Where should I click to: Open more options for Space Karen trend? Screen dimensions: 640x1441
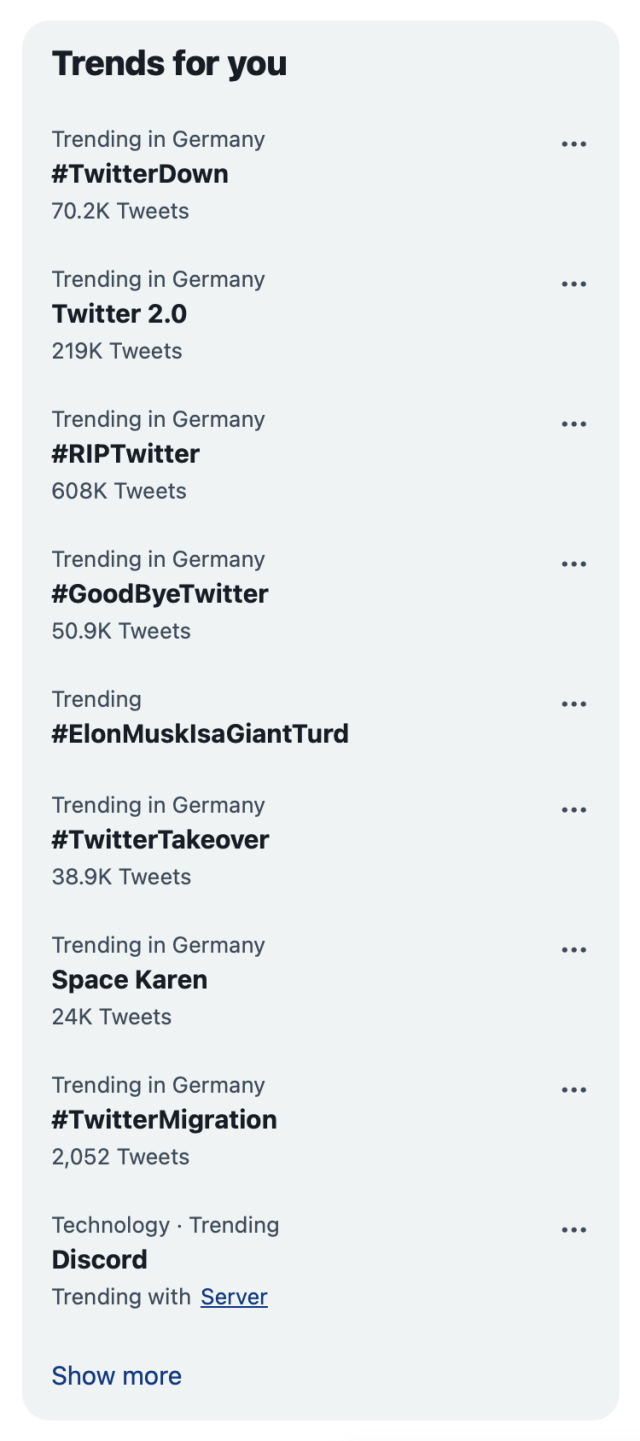pos(575,948)
